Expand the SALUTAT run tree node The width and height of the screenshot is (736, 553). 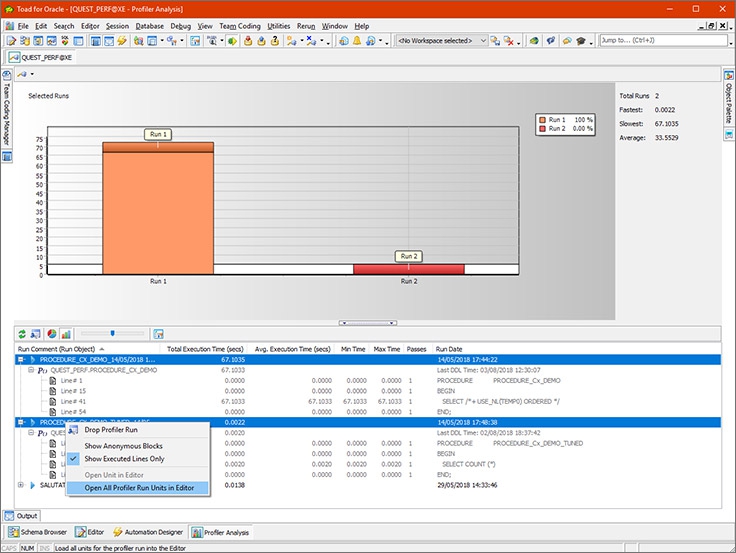22,485
